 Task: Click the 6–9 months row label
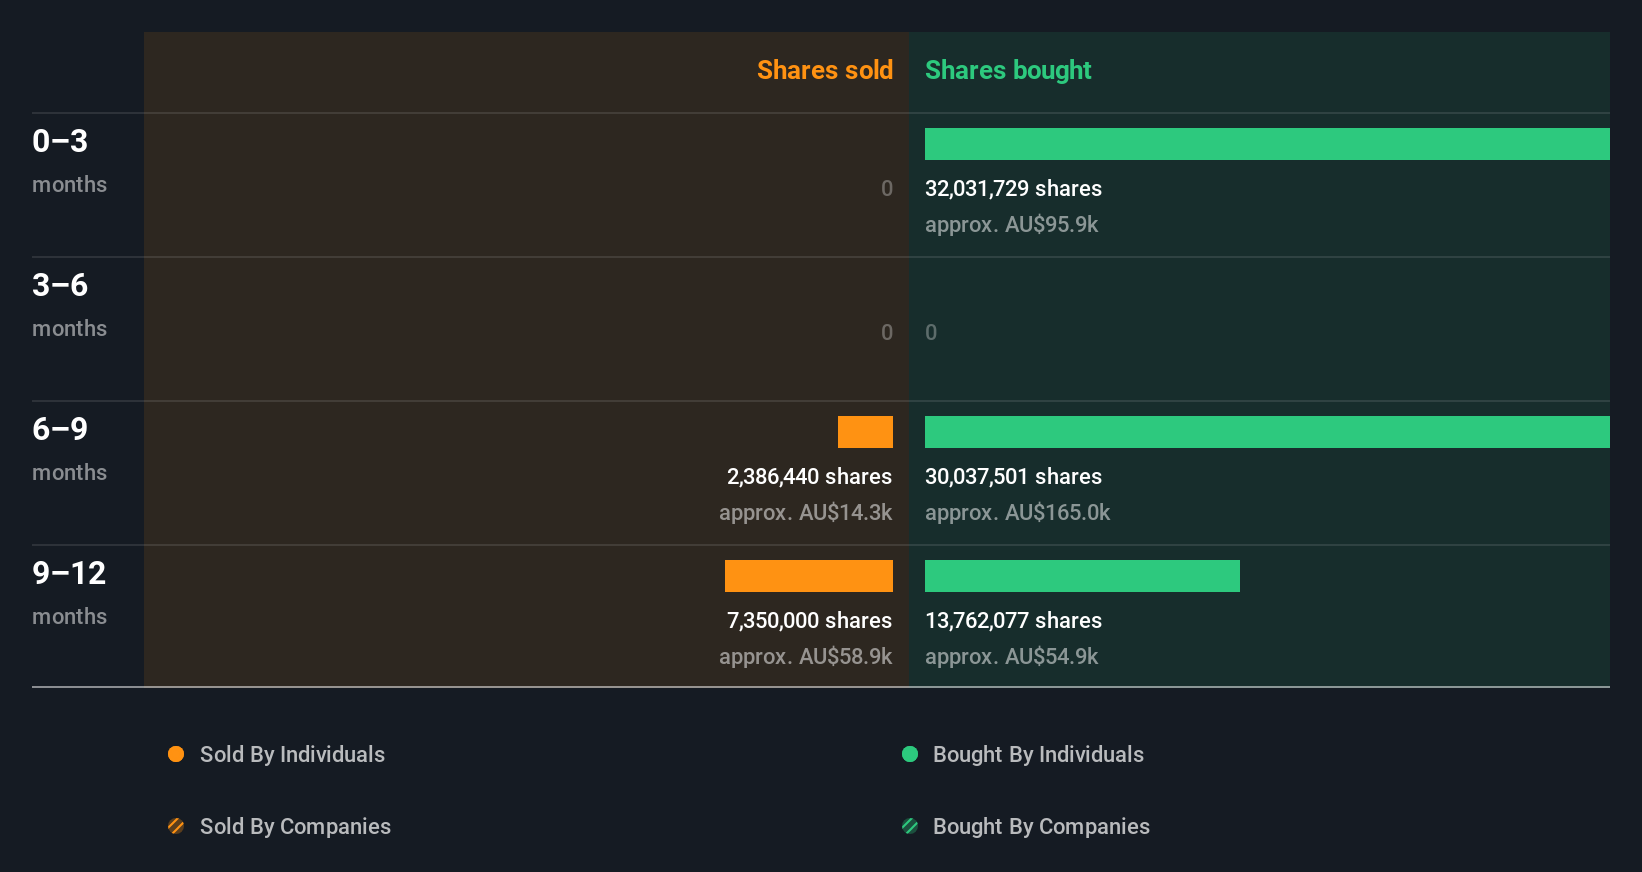pyautogui.click(x=69, y=449)
